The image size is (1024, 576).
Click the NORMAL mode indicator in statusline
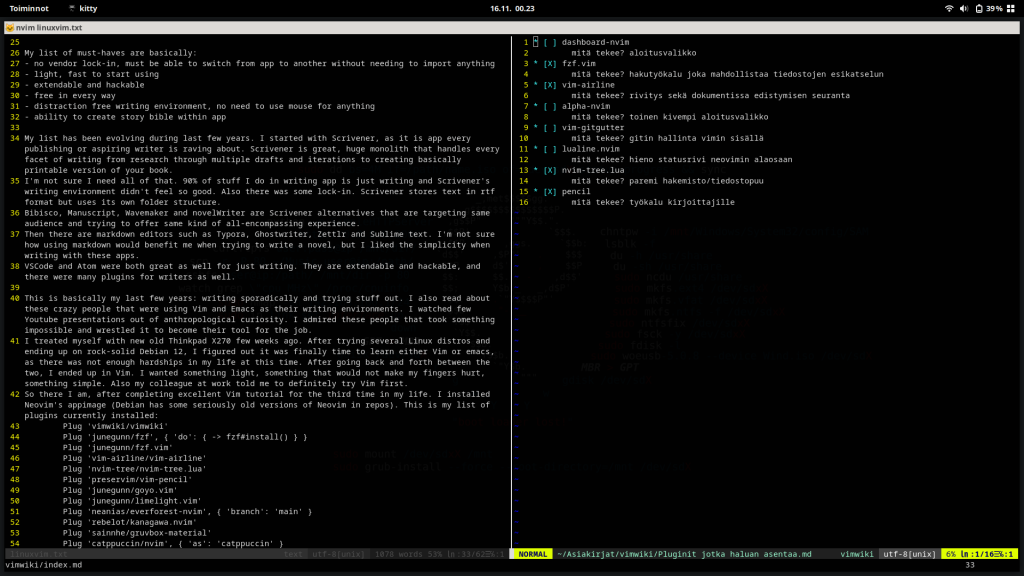[533, 553]
